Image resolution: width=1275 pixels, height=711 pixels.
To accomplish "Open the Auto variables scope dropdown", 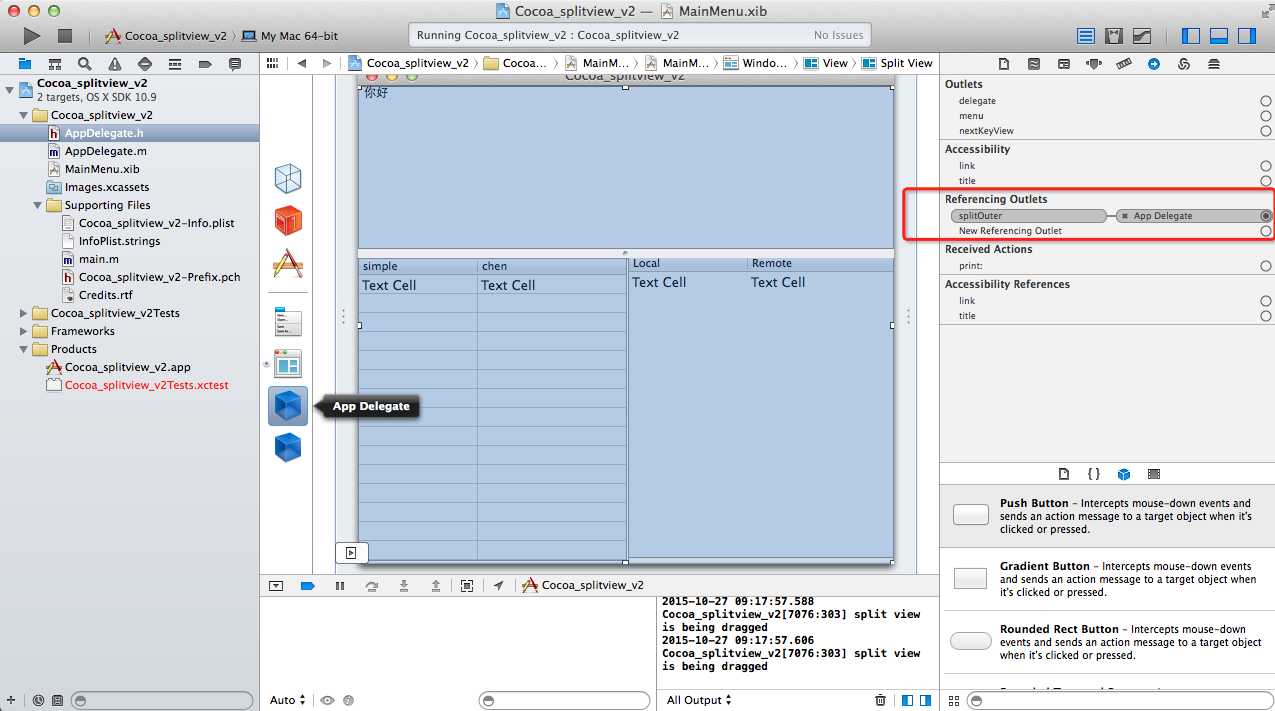I will pyautogui.click(x=287, y=700).
